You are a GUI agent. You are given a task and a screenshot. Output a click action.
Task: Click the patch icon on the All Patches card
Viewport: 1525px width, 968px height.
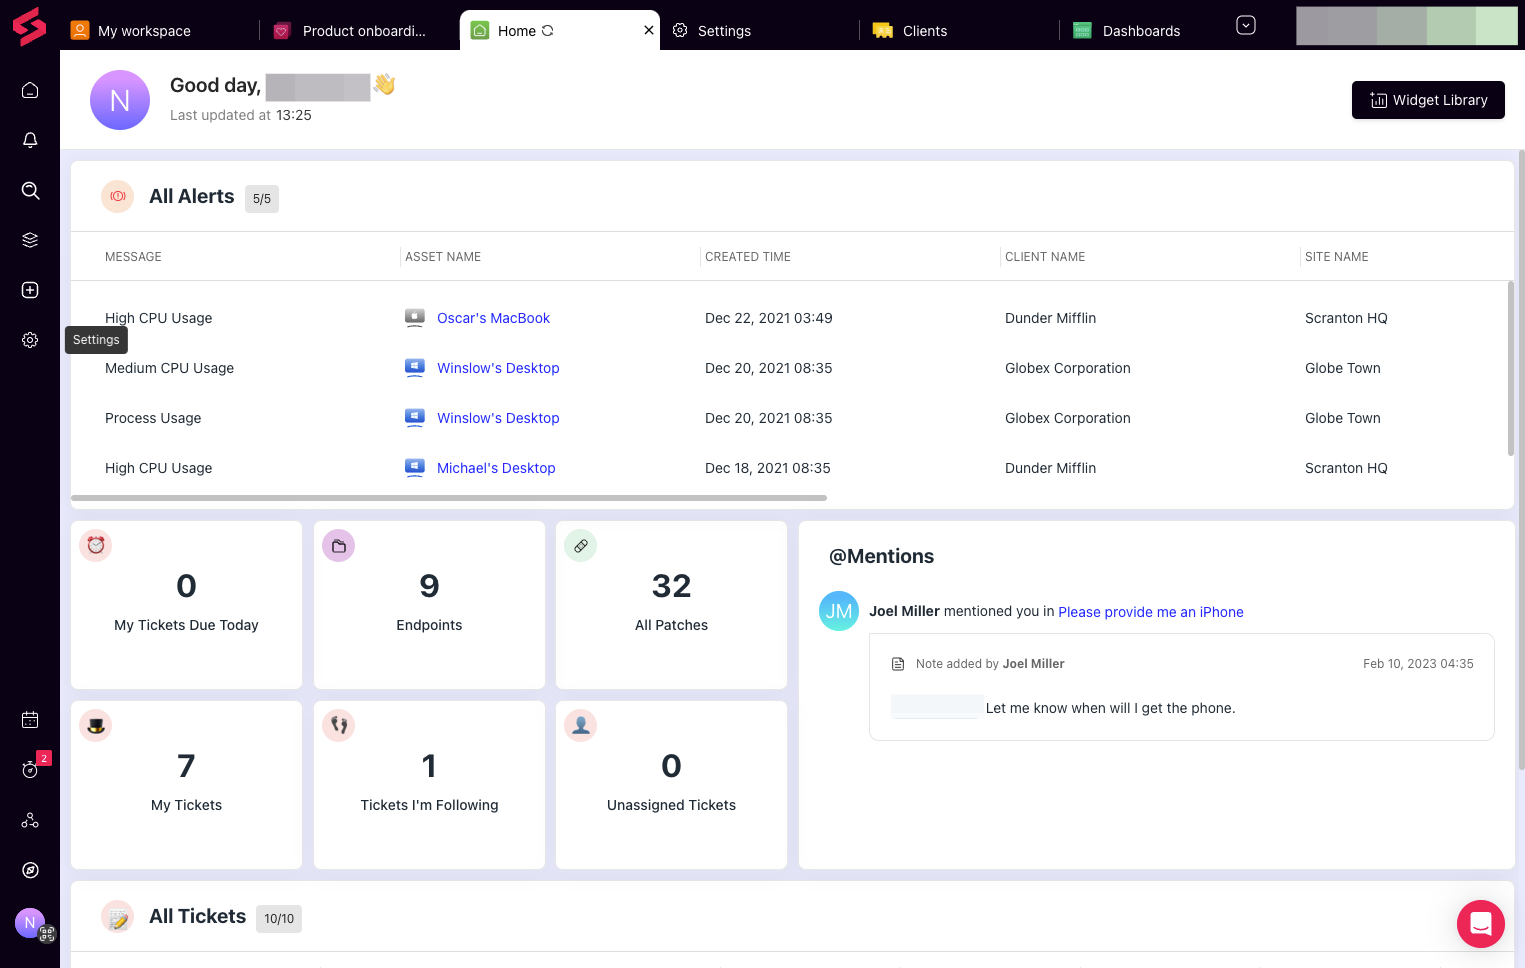(x=581, y=545)
